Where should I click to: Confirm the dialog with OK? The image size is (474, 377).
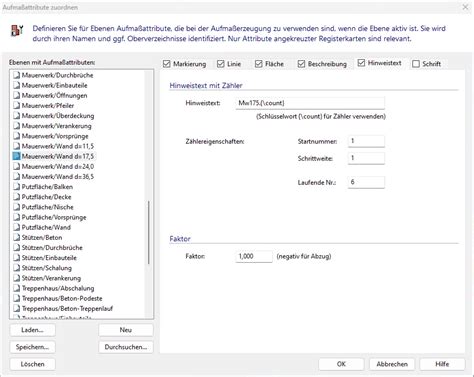point(341,364)
